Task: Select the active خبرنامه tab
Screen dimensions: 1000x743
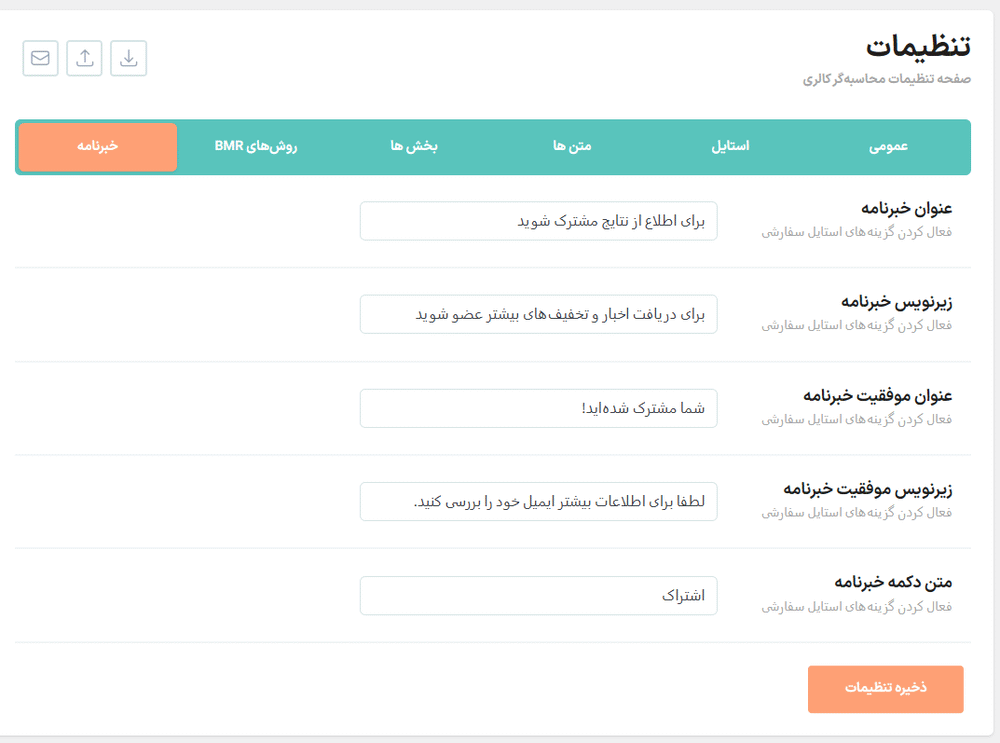Action: (x=96, y=147)
